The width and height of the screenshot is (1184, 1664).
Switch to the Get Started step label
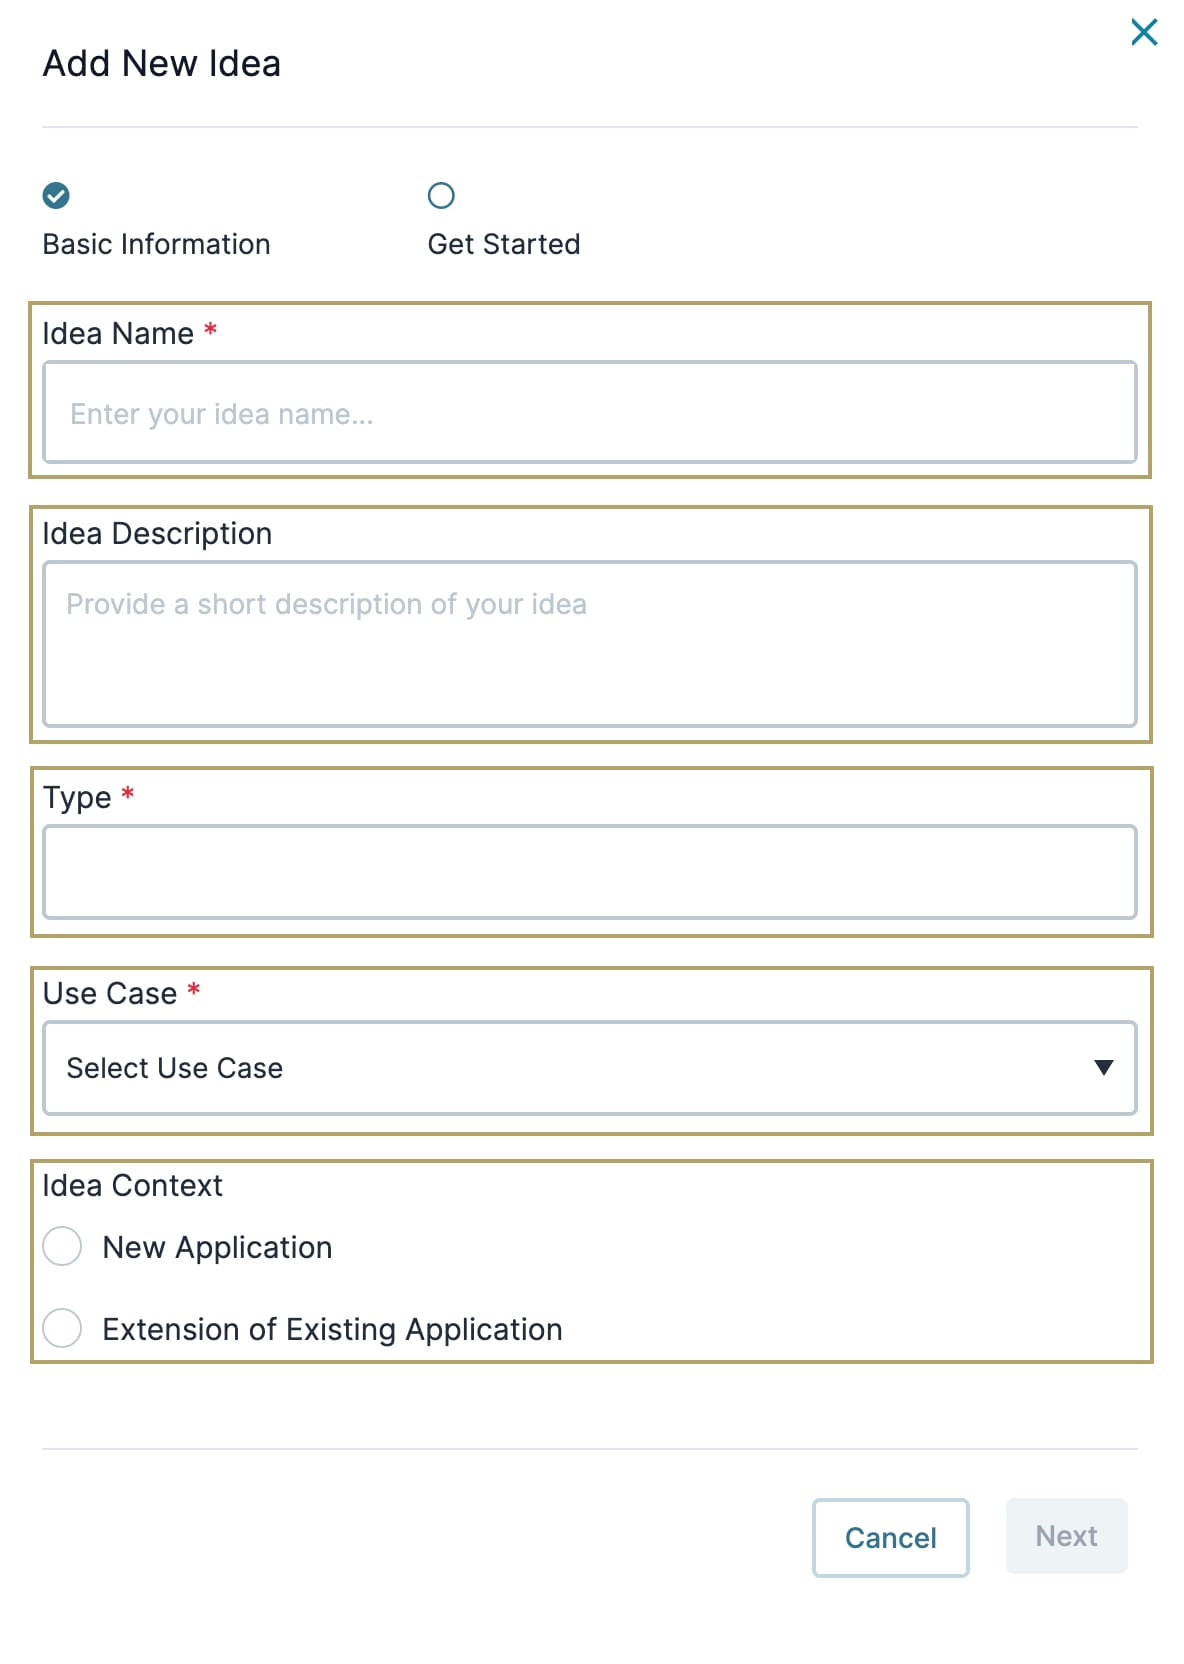click(504, 244)
